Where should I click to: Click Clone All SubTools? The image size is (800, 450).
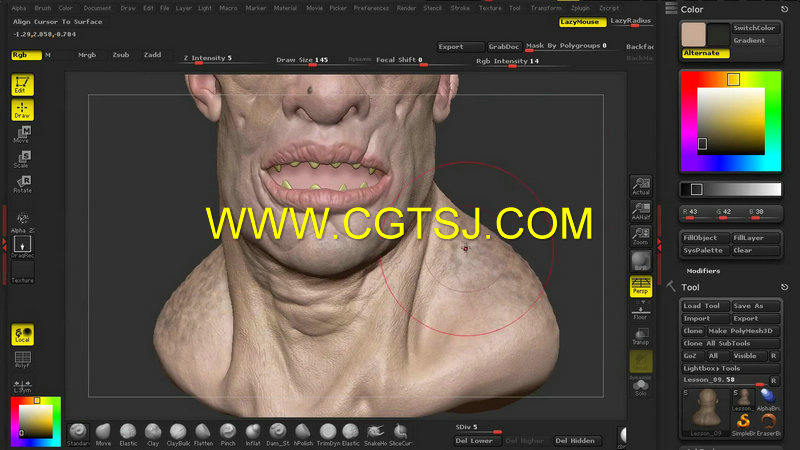[730, 343]
